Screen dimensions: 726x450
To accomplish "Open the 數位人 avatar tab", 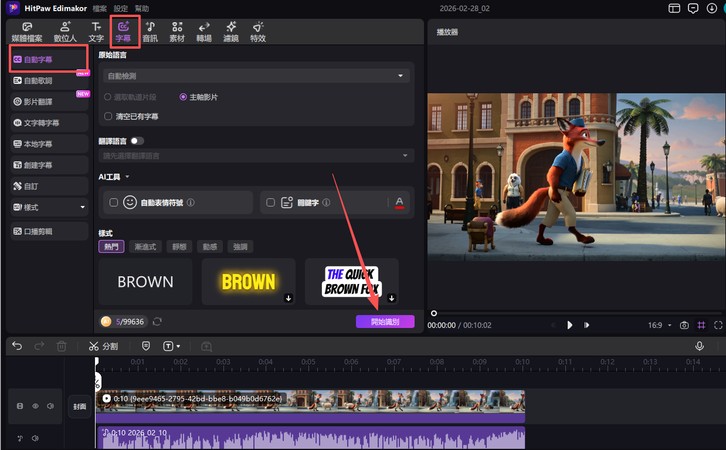I will pyautogui.click(x=65, y=32).
